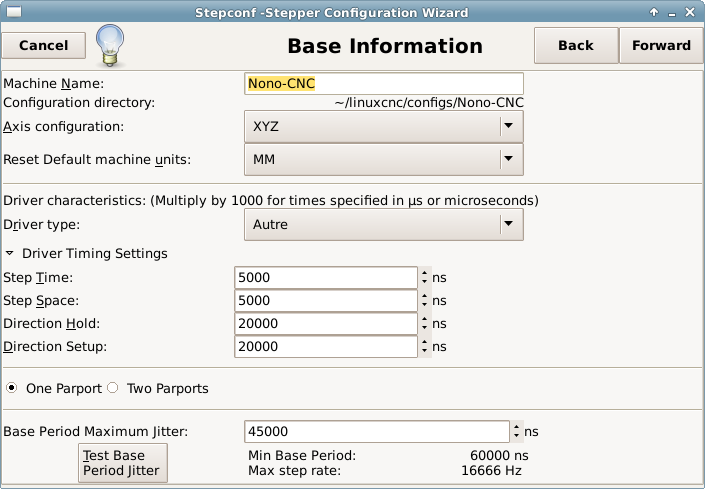The width and height of the screenshot is (705, 489).
Task: Click the Driver characteristics description text
Action: tap(271, 200)
